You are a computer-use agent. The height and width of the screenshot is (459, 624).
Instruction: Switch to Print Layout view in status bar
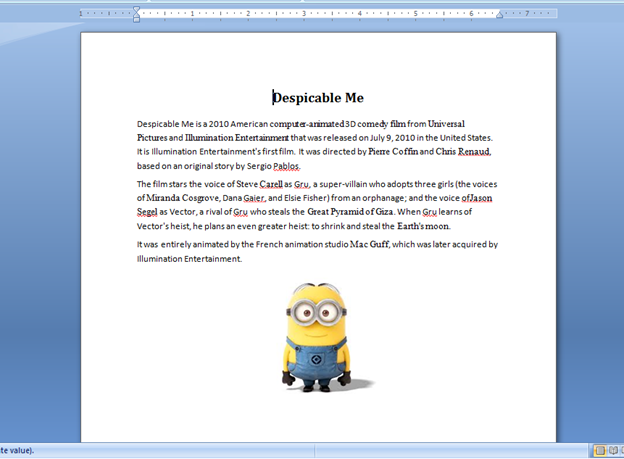point(600,451)
